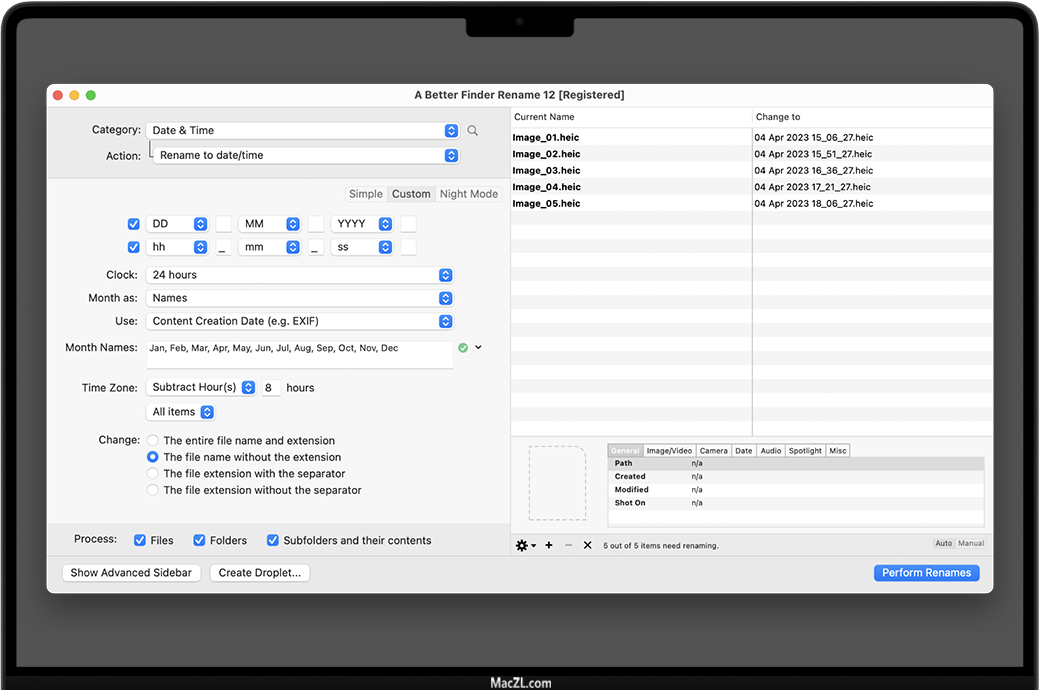Click the Create Droplet... button
This screenshot has width=1040, height=690.
pos(260,573)
